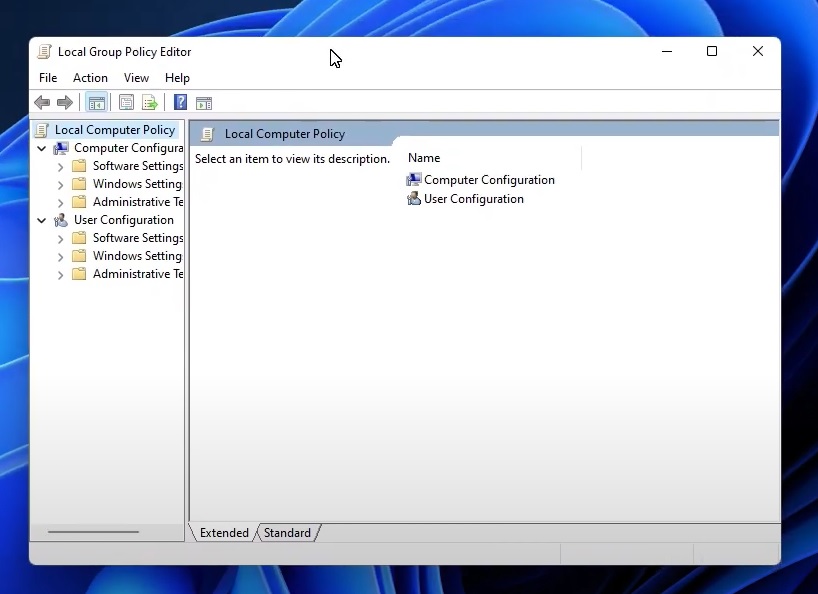
Task: Click the Properties toolbar icon
Action: click(x=126, y=102)
